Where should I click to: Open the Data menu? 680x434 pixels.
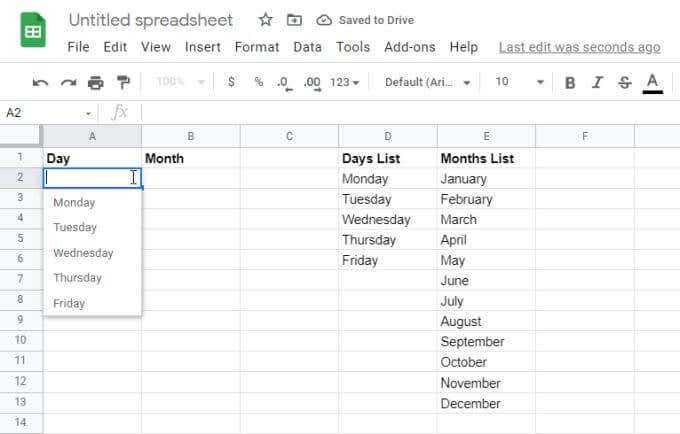coord(307,47)
